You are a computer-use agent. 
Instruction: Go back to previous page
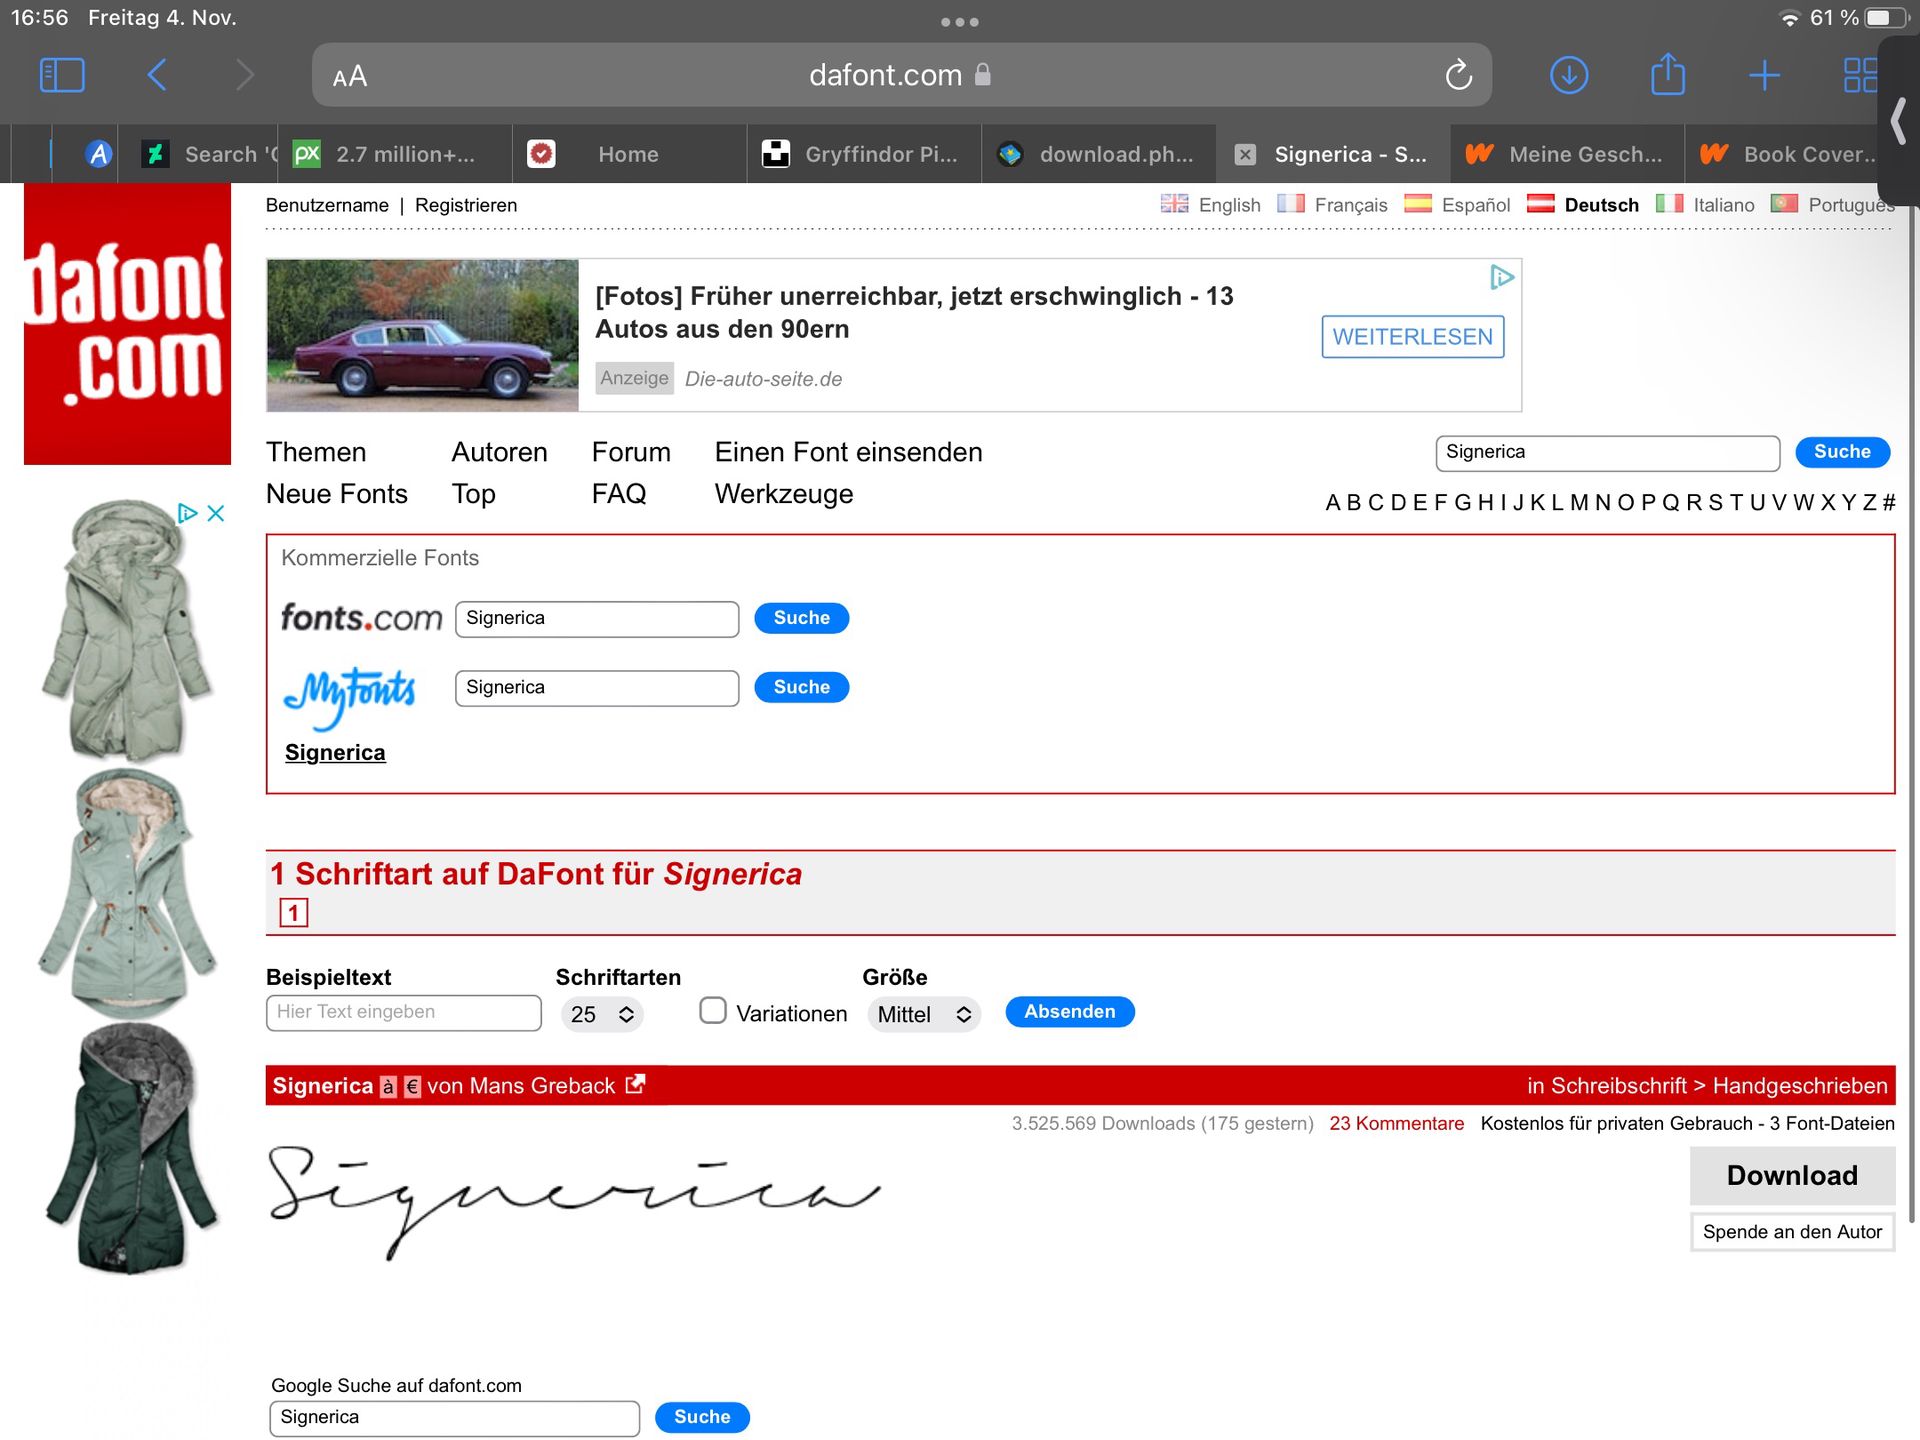[x=157, y=75]
